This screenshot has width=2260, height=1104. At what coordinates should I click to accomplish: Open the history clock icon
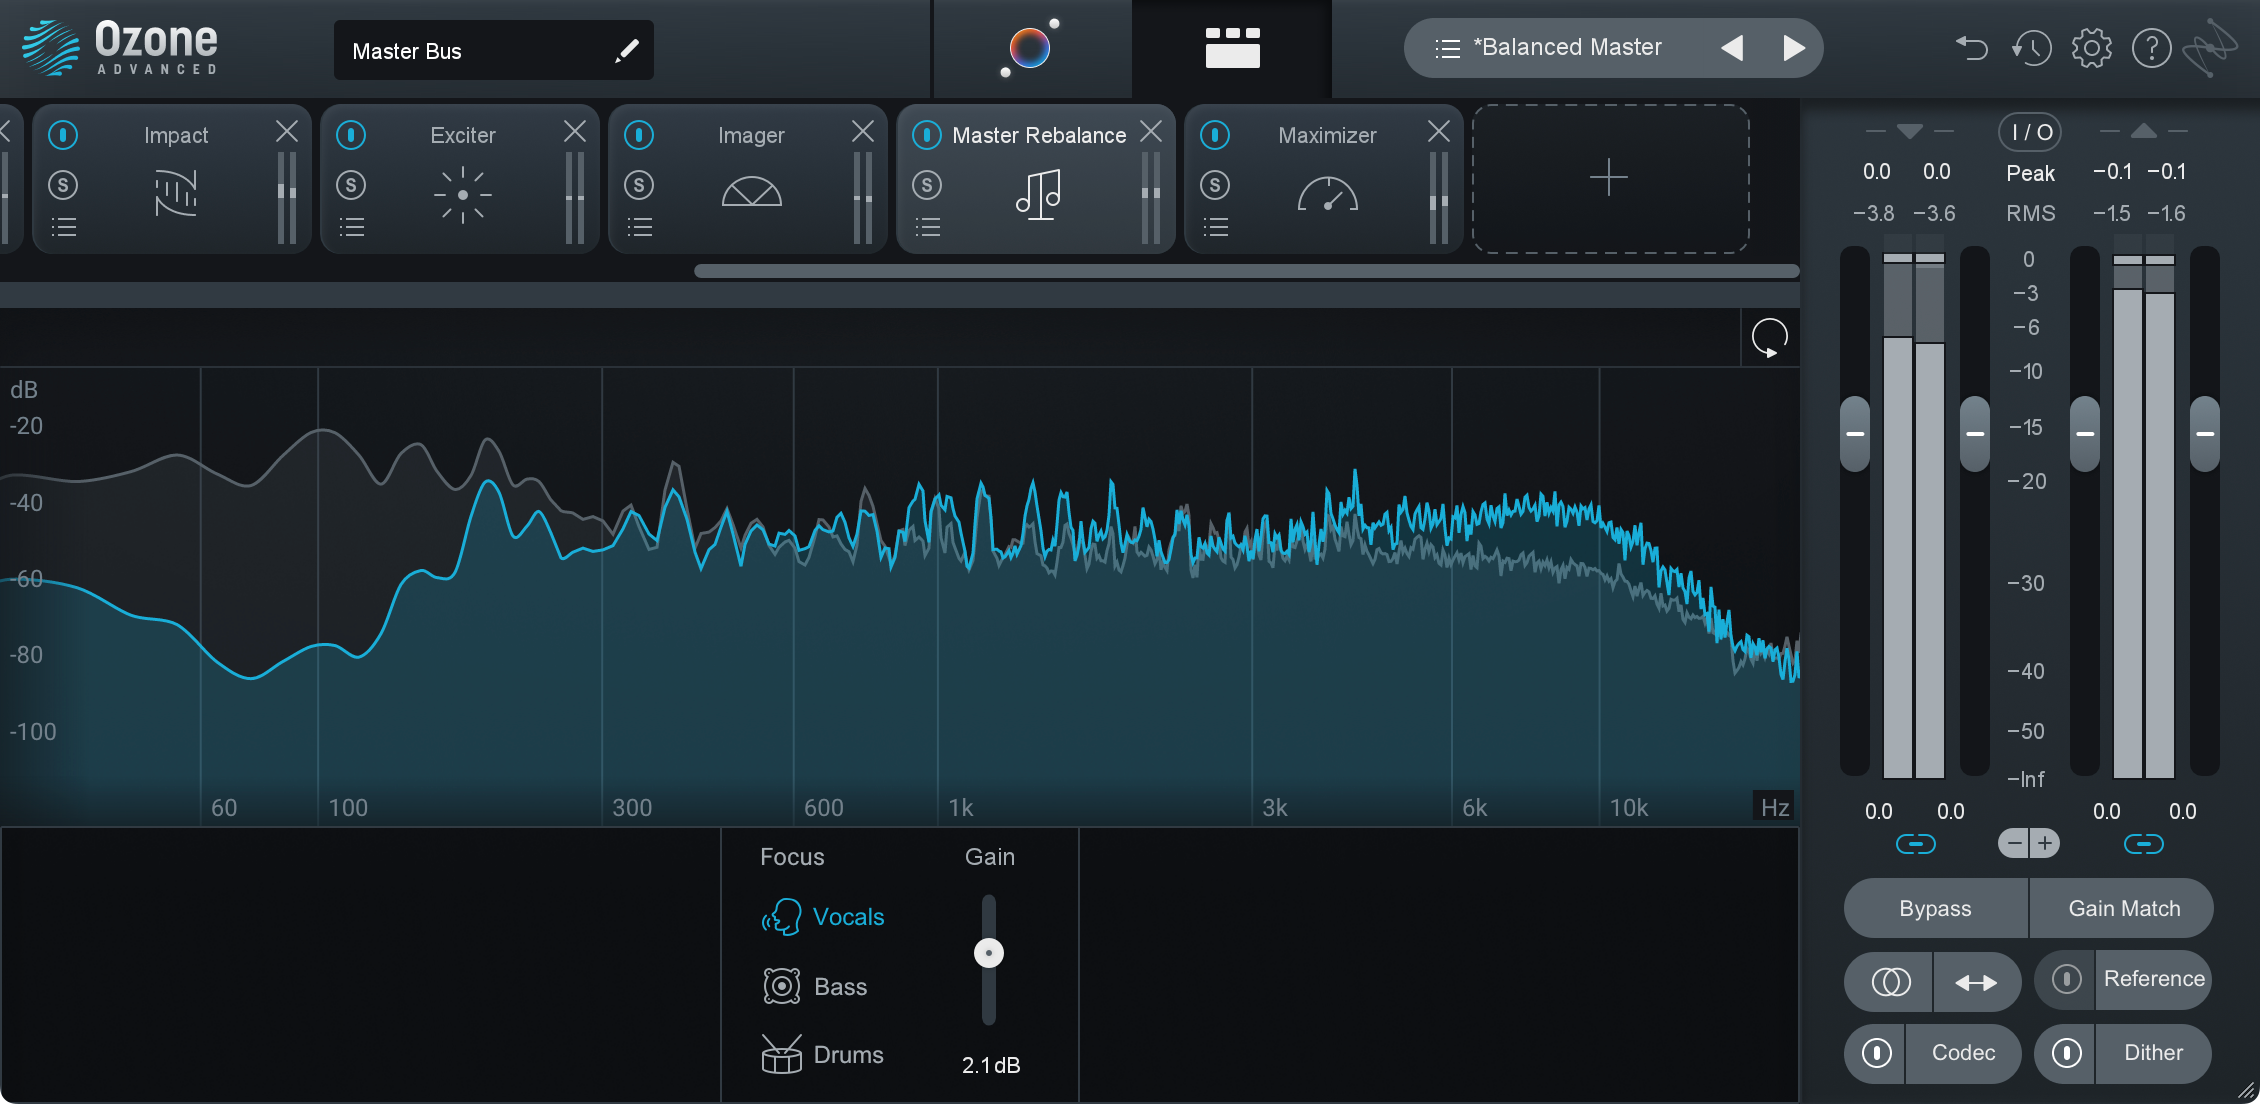point(2031,48)
